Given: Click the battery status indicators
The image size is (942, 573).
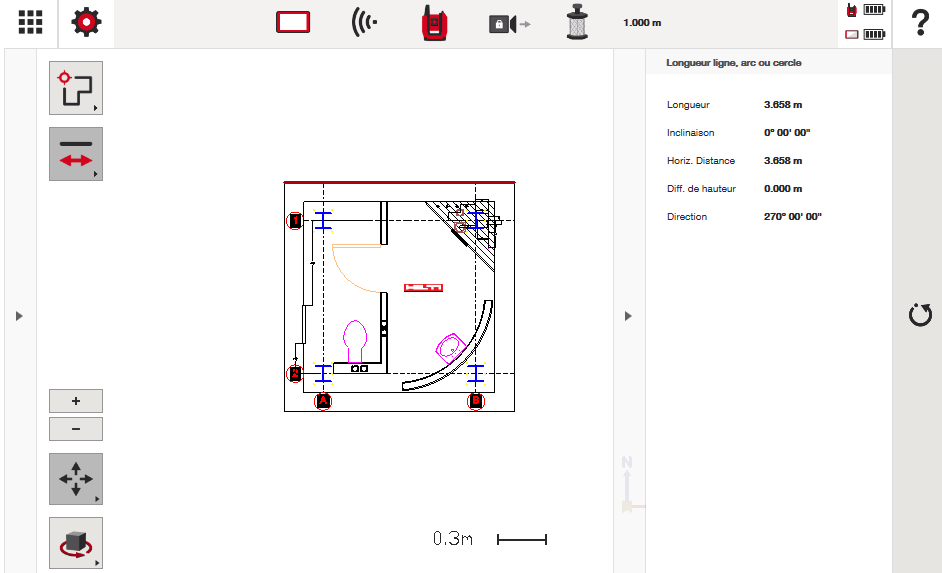Looking at the screenshot, I should (x=866, y=23).
